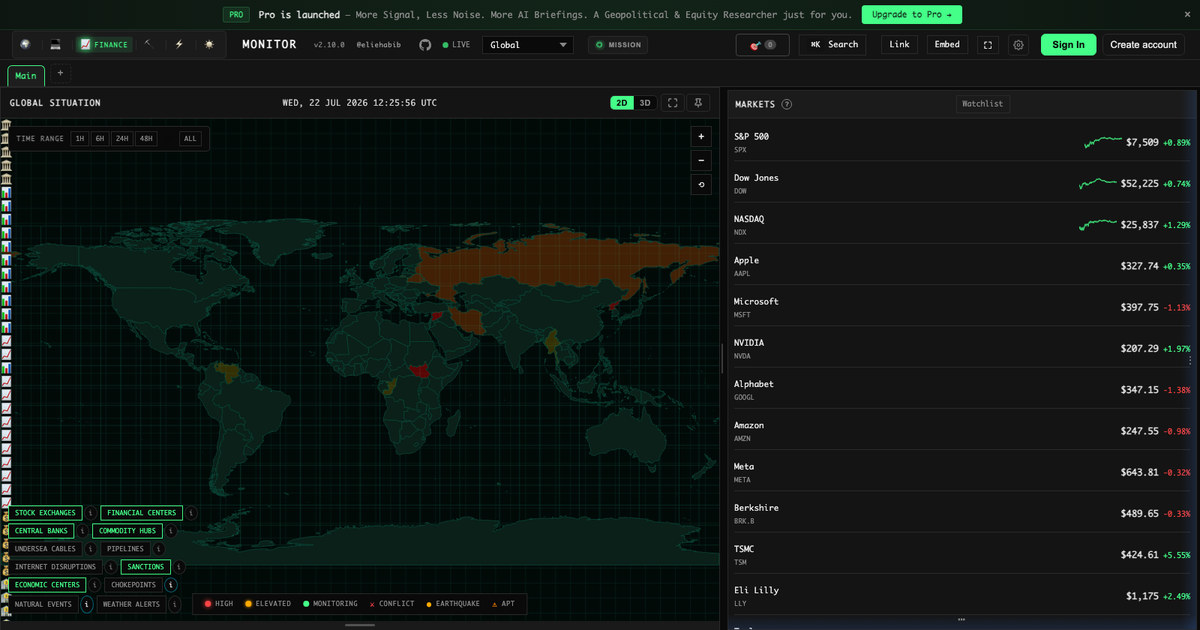Zoom in on the map
Screen dimensions: 1200x630
click(701, 136)
